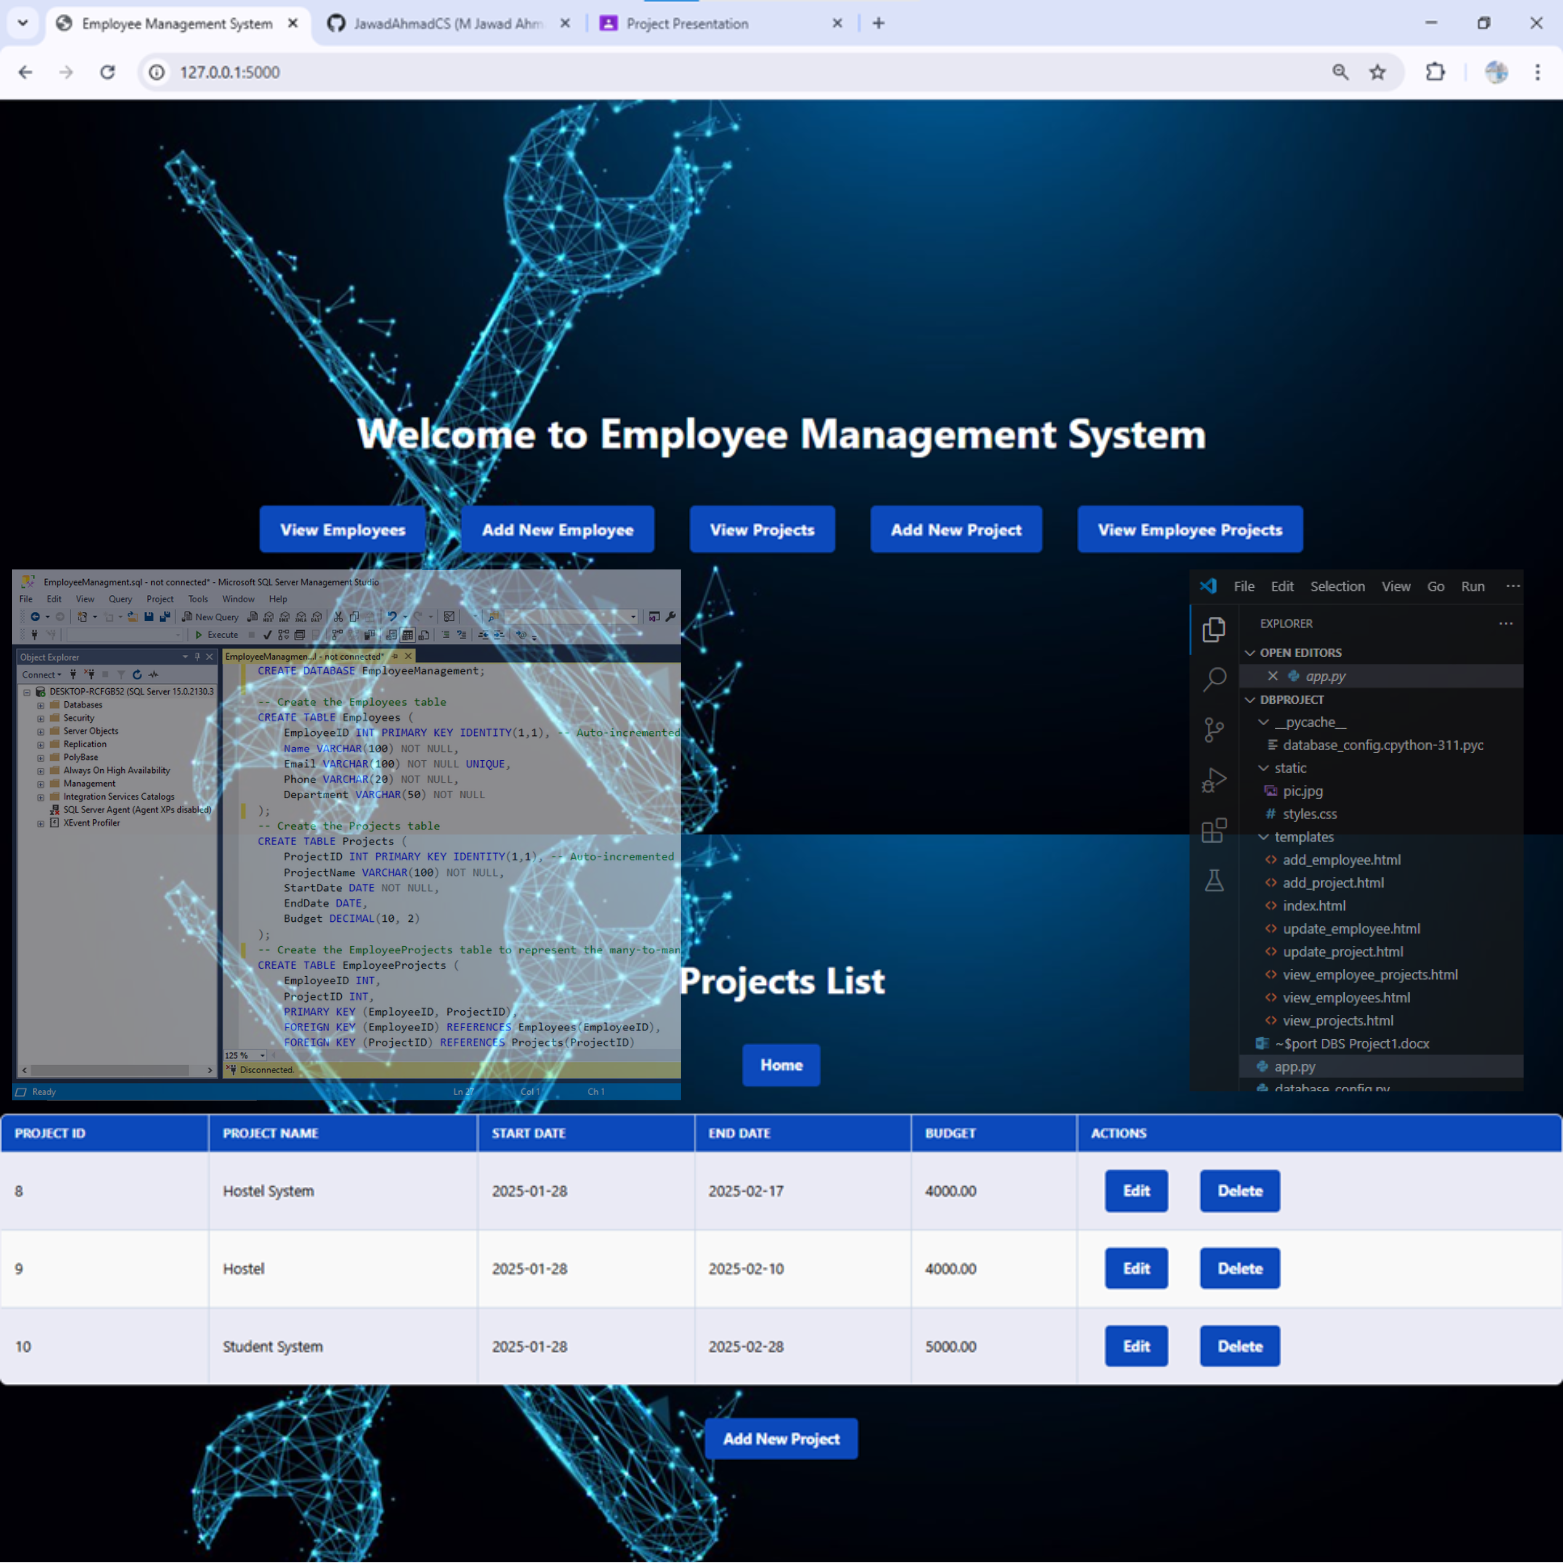Open the VS Code Explorer icon
This screenshot has width=1563, height=1563.
point(1213,629)
